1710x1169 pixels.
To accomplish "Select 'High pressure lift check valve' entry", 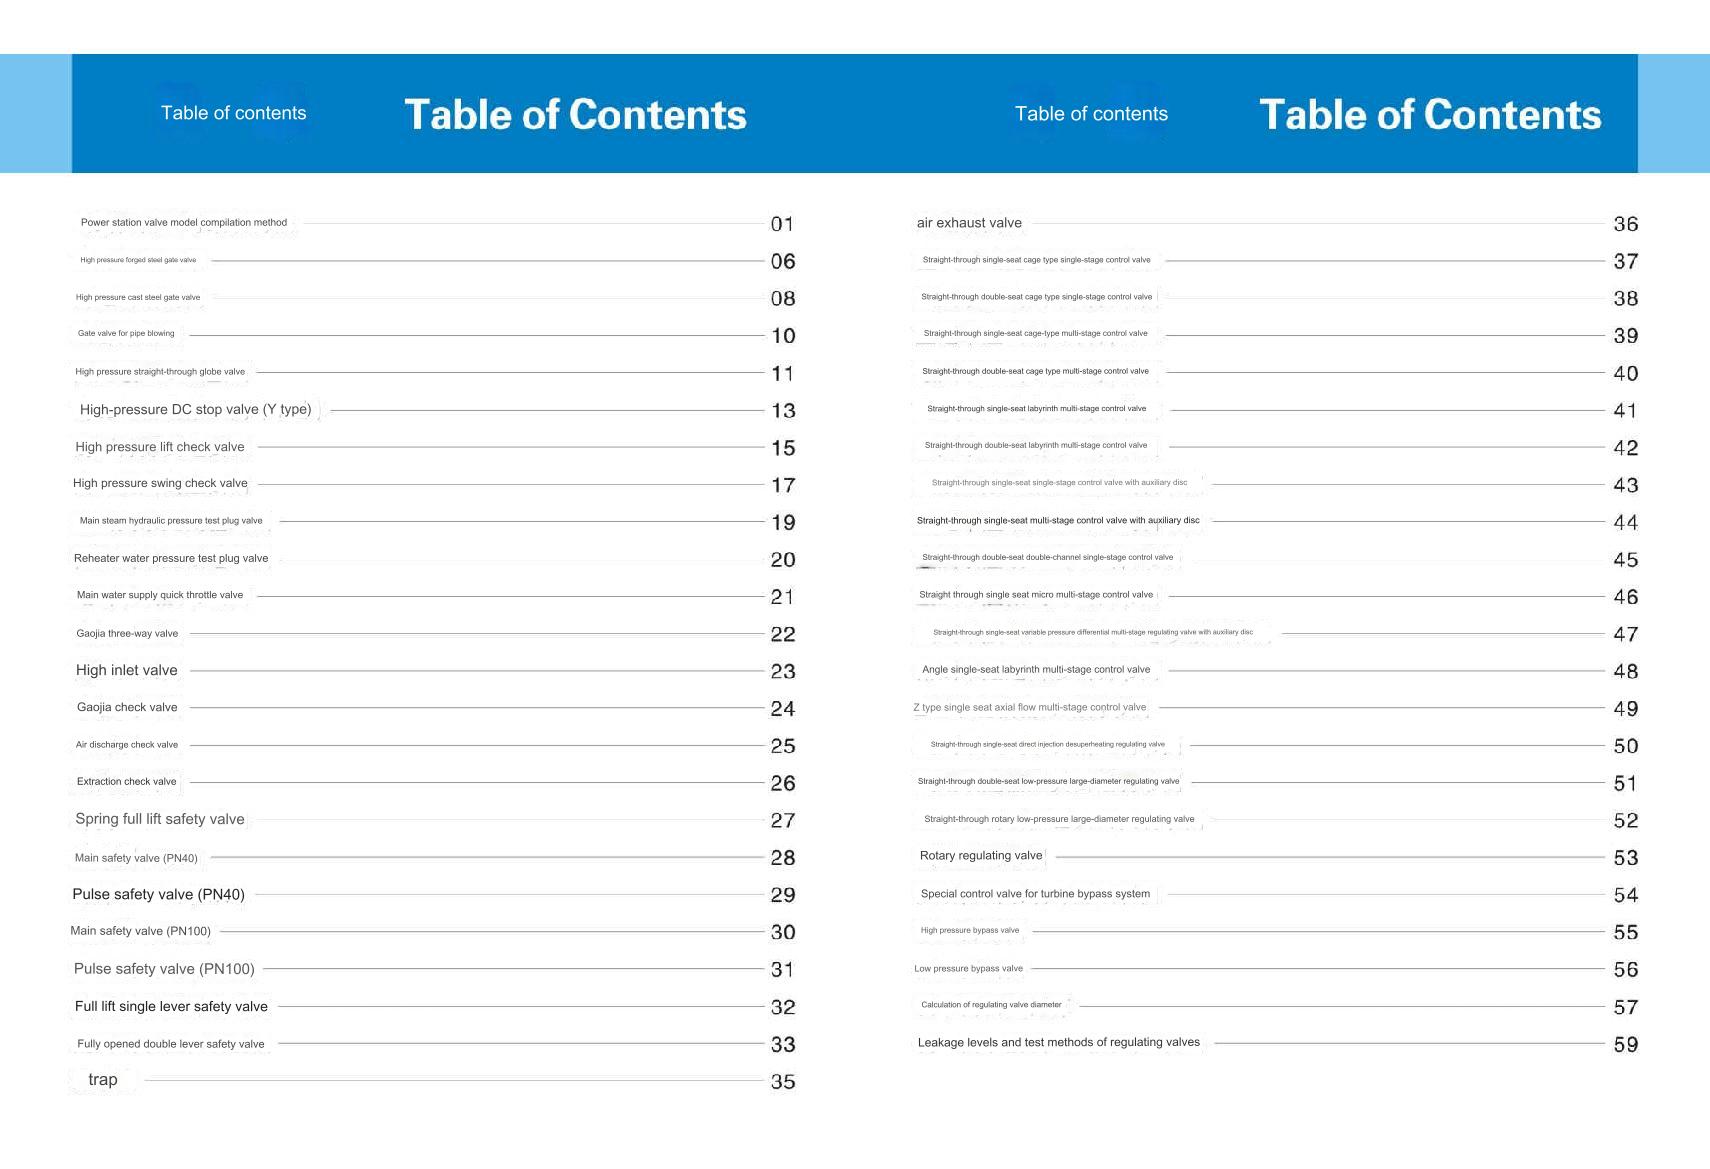I will (x=160, y=447).
